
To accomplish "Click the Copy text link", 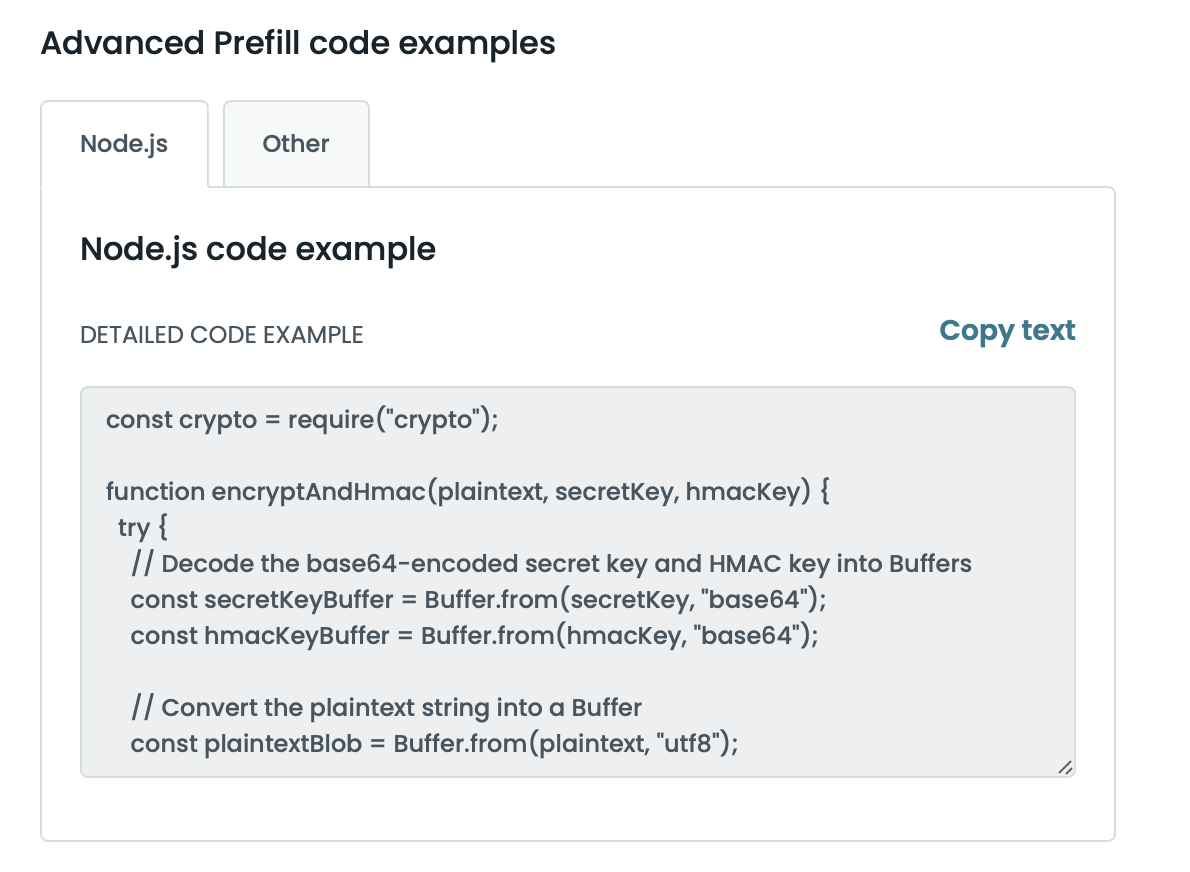I will tap(1007, 331).
